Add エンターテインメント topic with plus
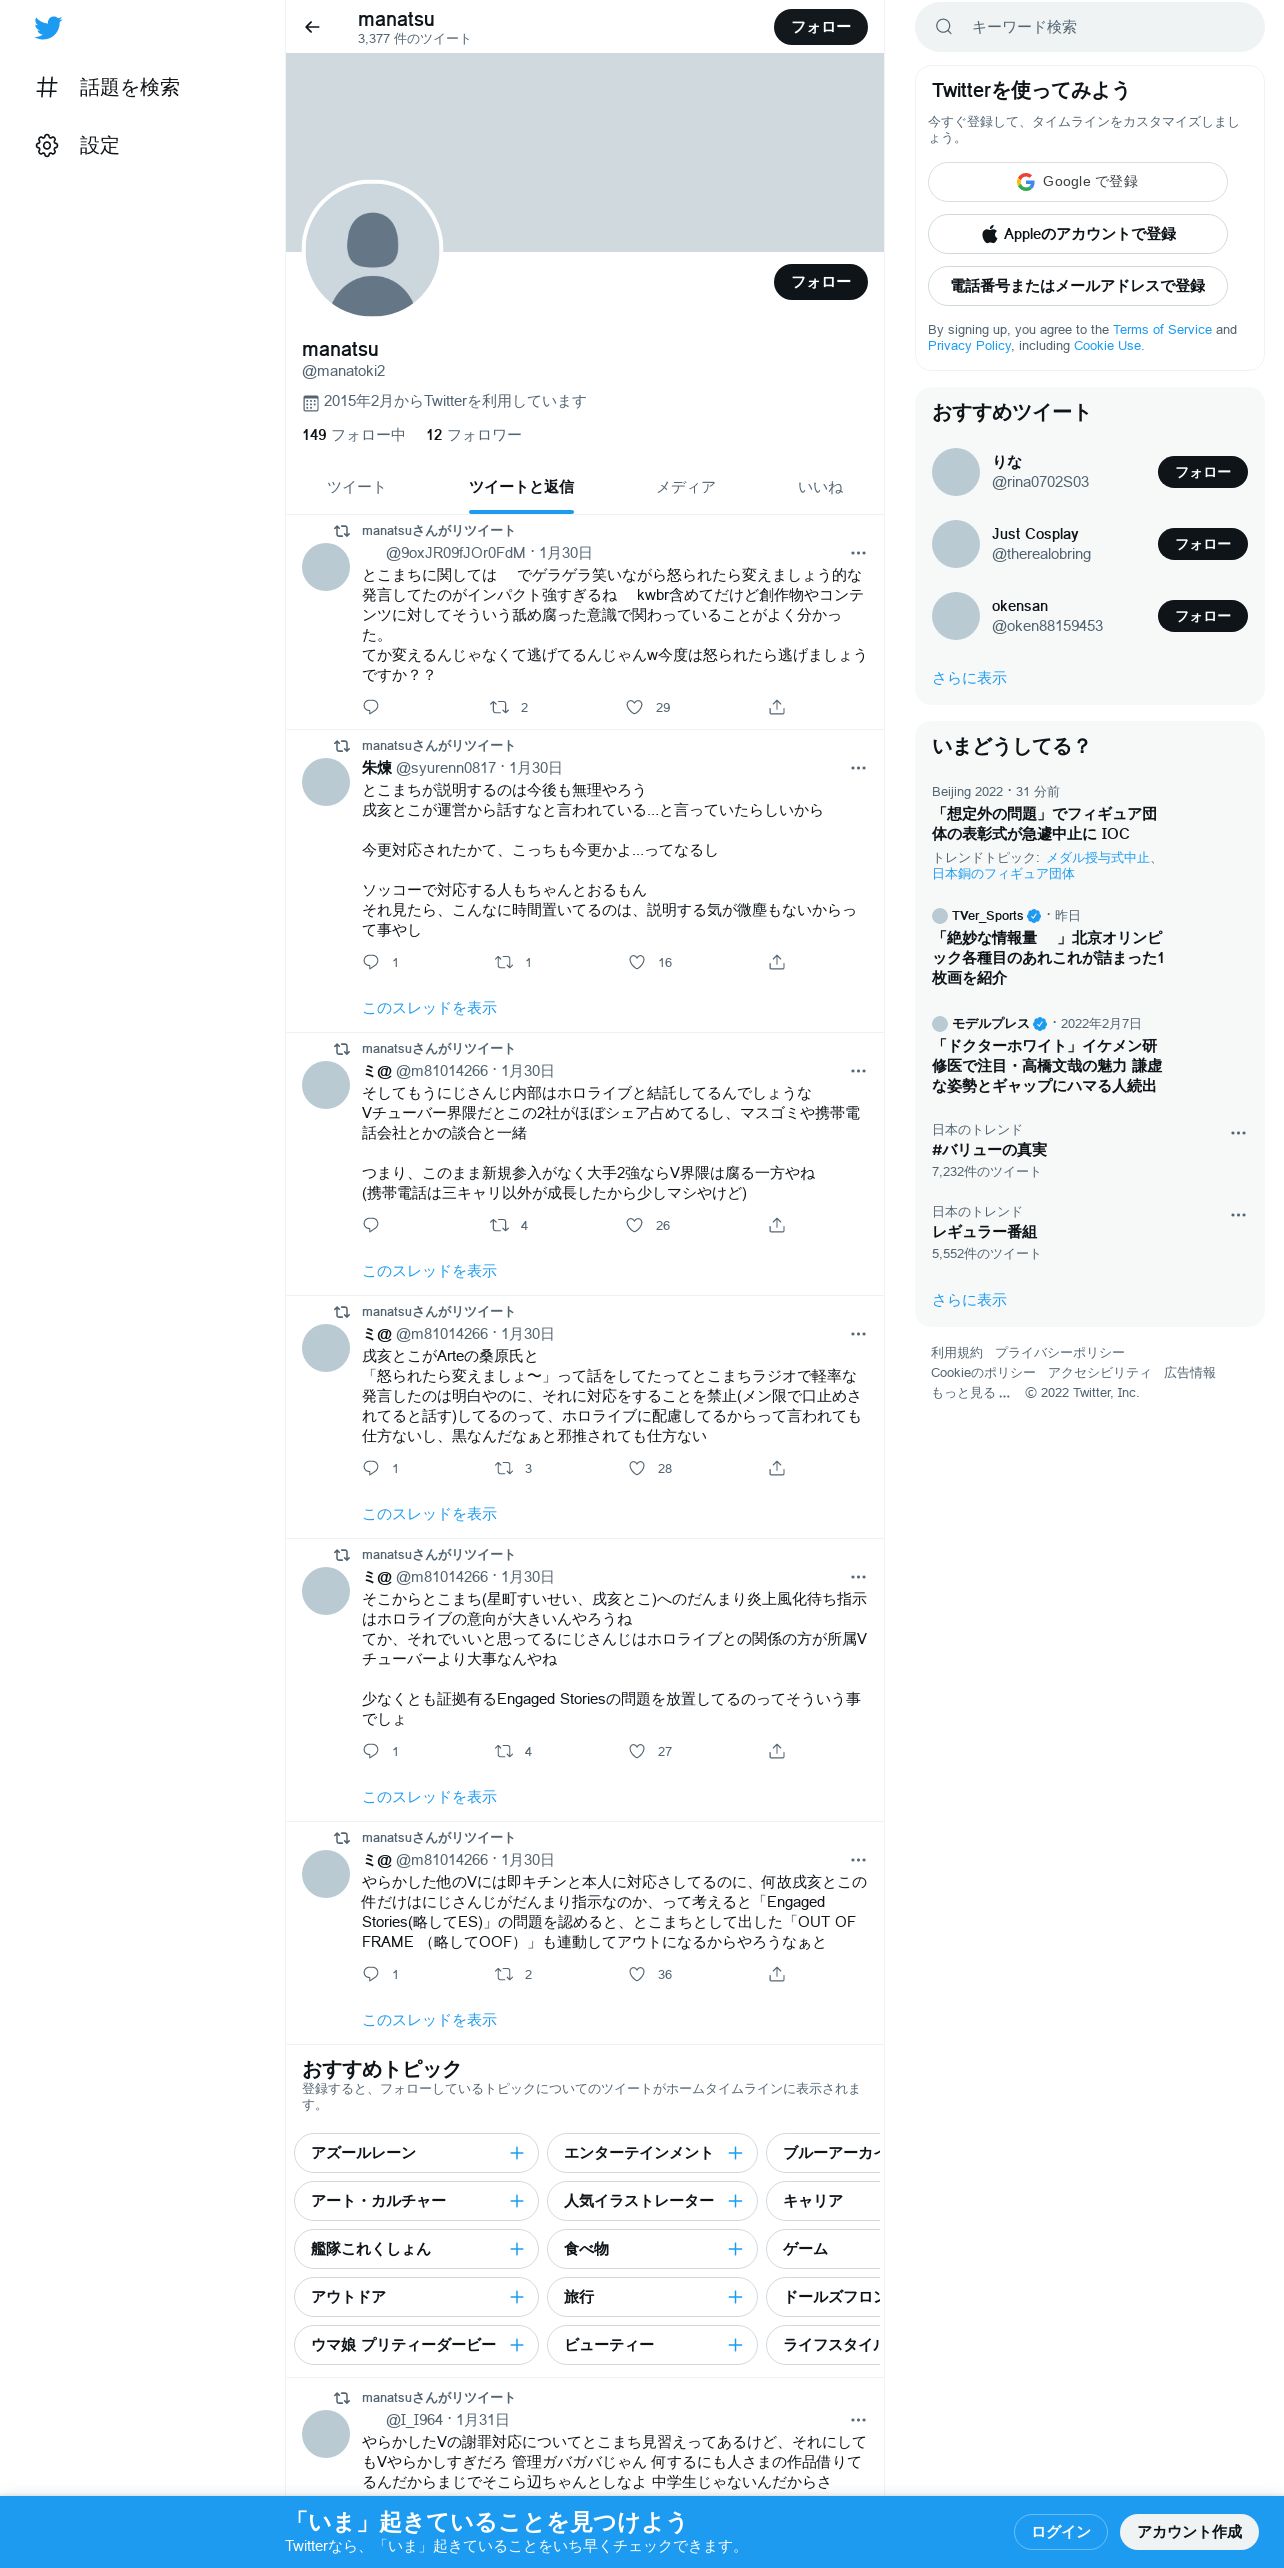 [x=735, y=2153]
